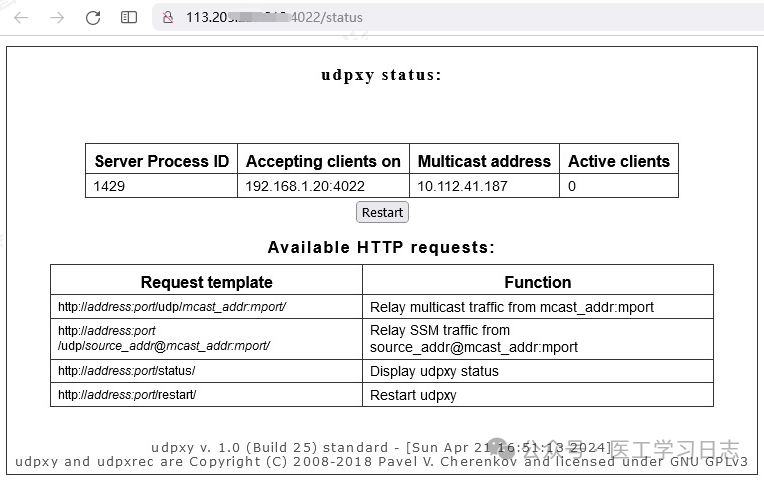Image resolution: width=764 pixels, height=480 pixels.
Task: Select the udp/mcast_addr:mport template row
Action: click(x=207, y=307)
